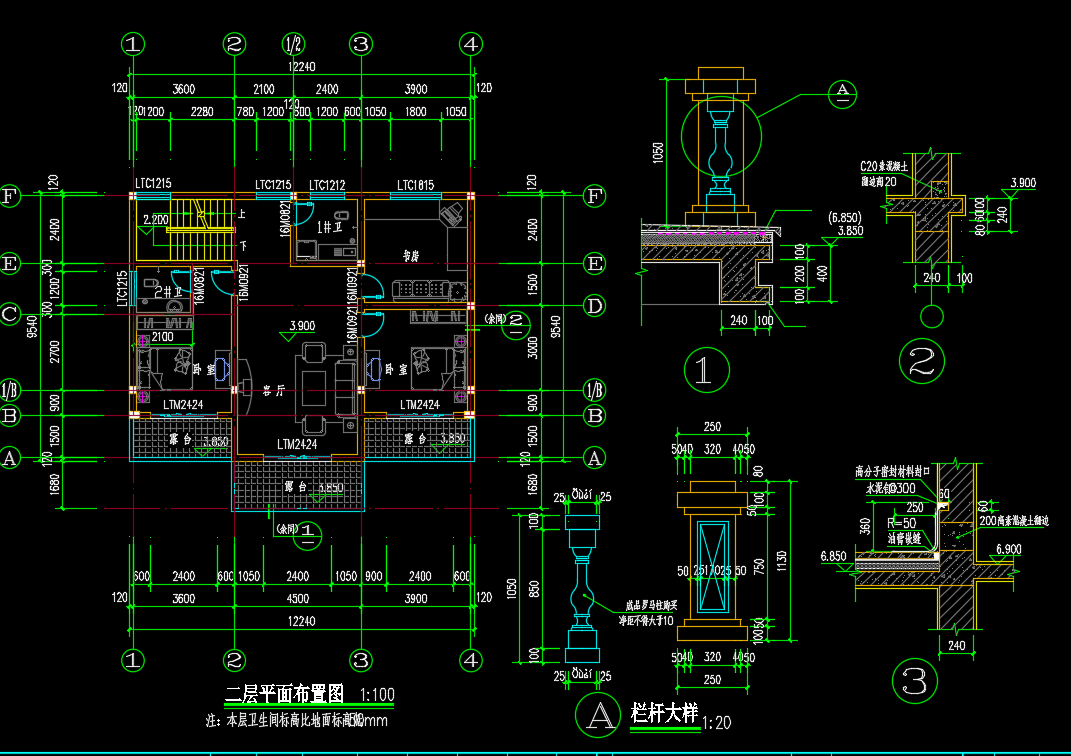
Task: Click the 2.200 stair landing elevation
Action: 156,220
